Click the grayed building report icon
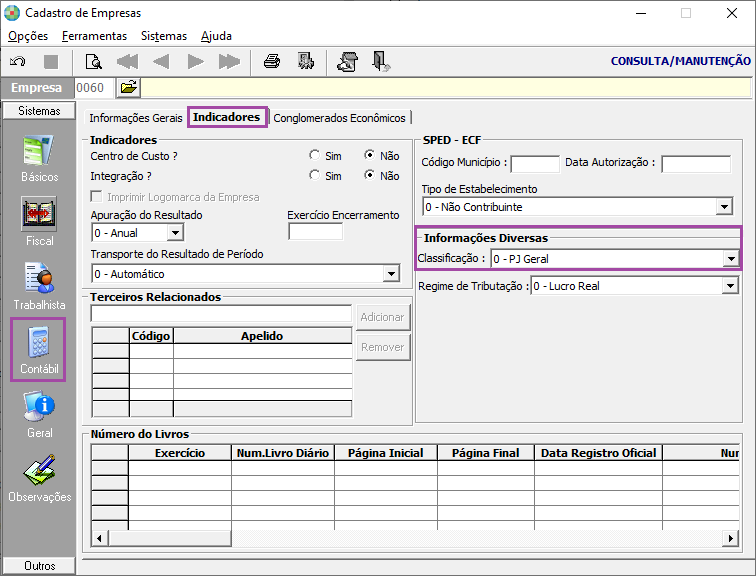Screen dimensions: 756x576 coord(306,62)
